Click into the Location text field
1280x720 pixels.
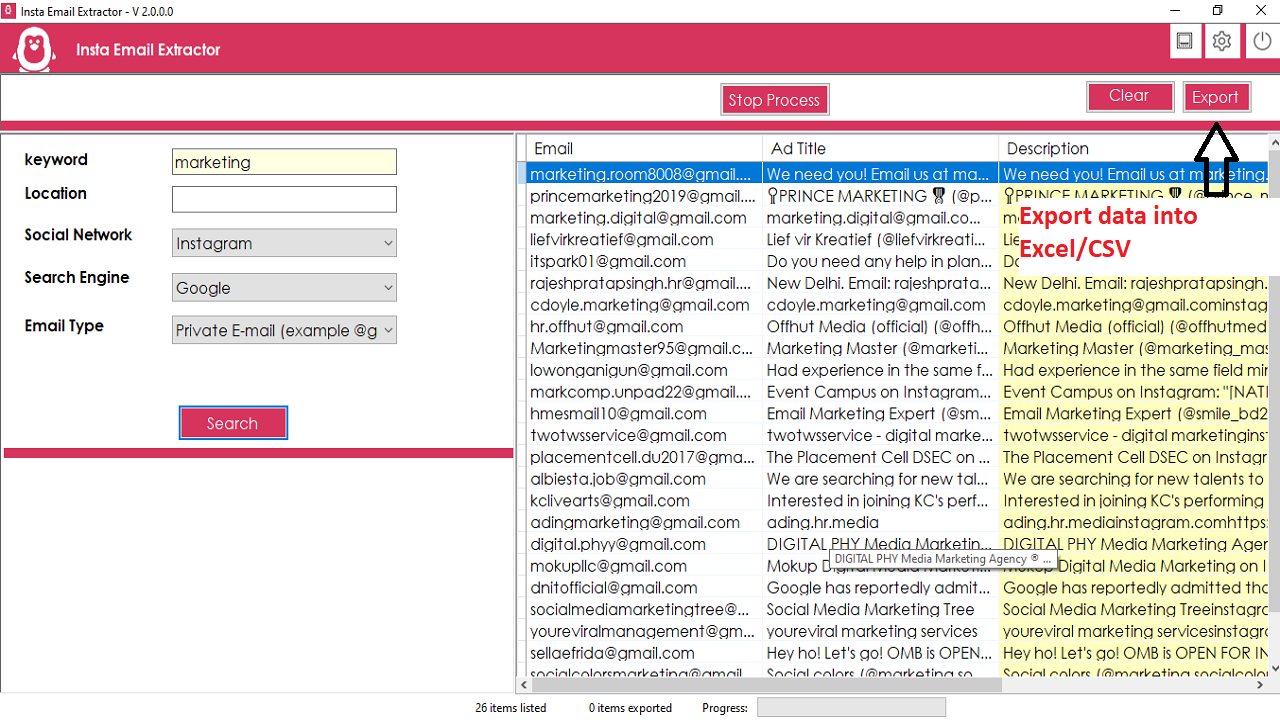(x=284, y=199)
